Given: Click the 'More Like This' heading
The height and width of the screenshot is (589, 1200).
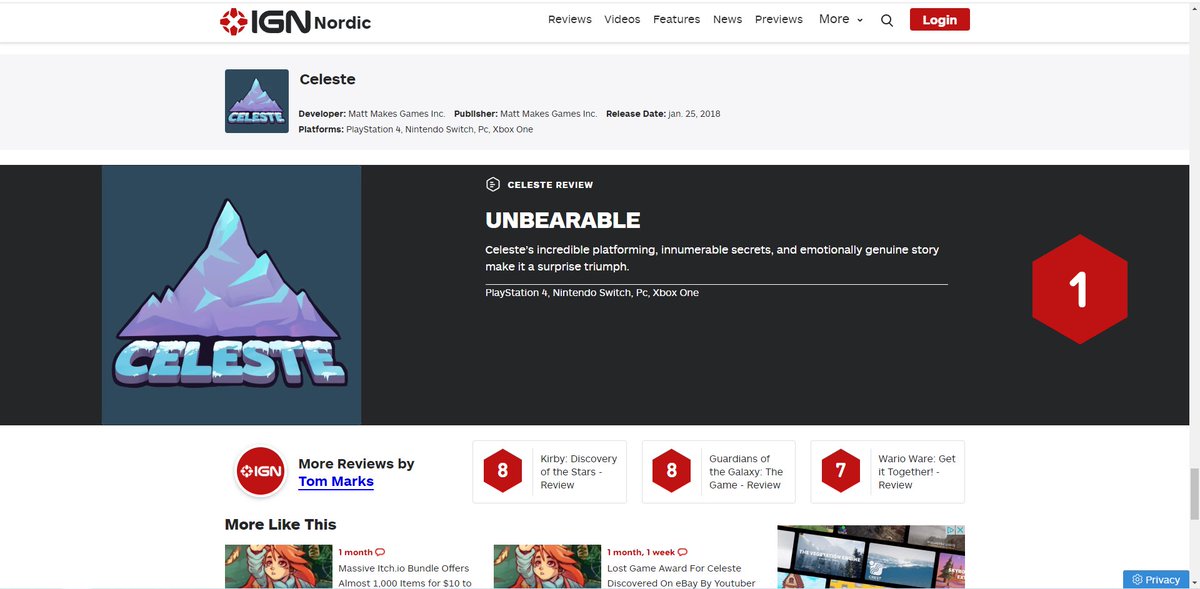Looking at the screenshot, I should tap(281, 524).
